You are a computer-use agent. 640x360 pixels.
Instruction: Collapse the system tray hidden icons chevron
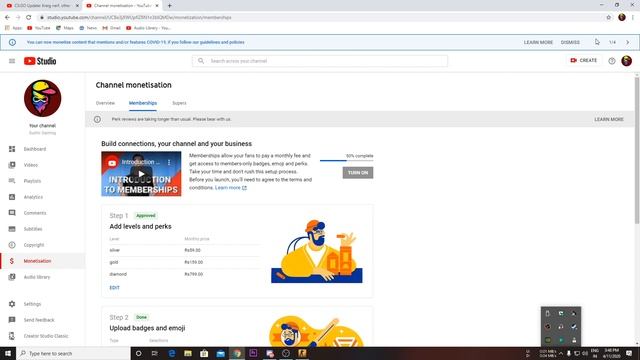(561, 353)
